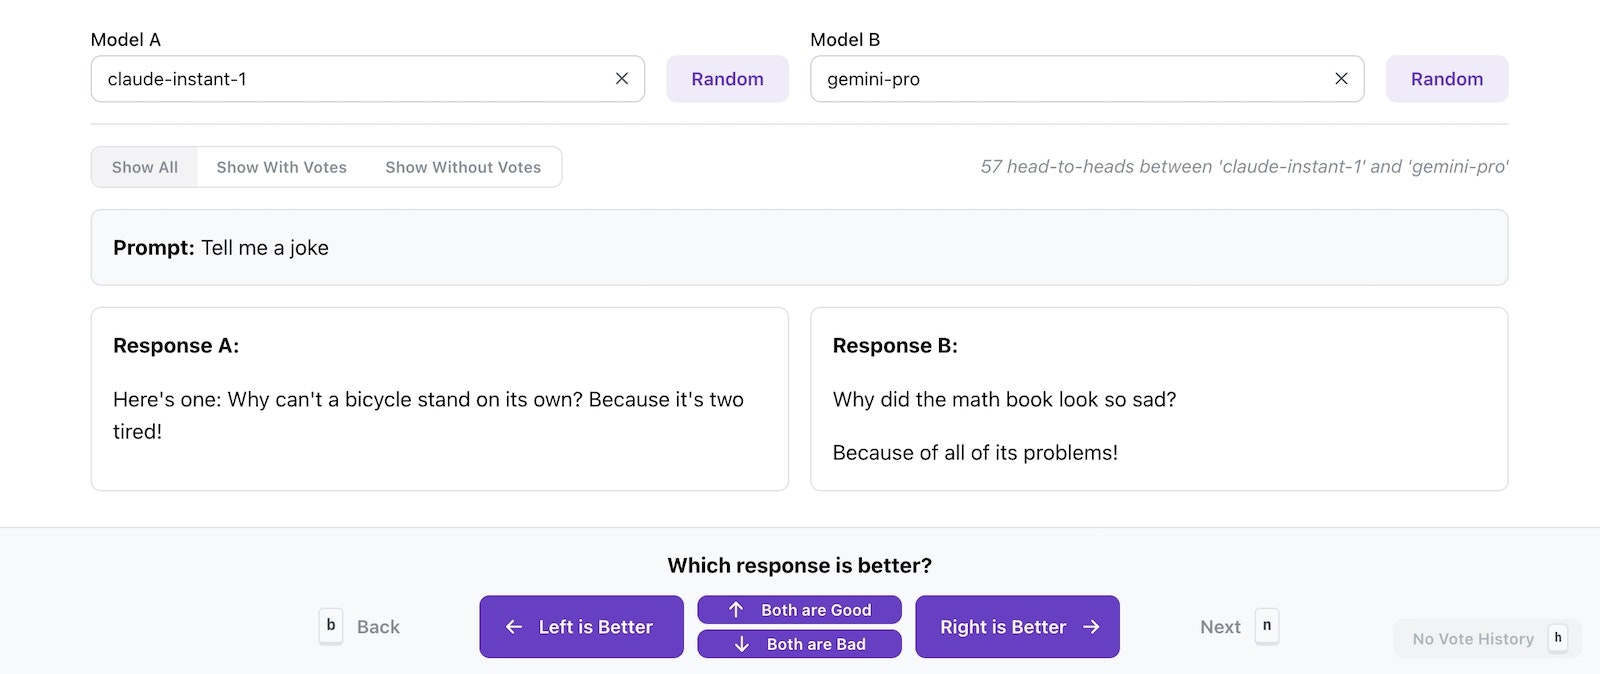The height and width of the screenshot is (674, 1600).
Task: Vote Both are Good
Action: pyautogui.click(x=799, y=610)
